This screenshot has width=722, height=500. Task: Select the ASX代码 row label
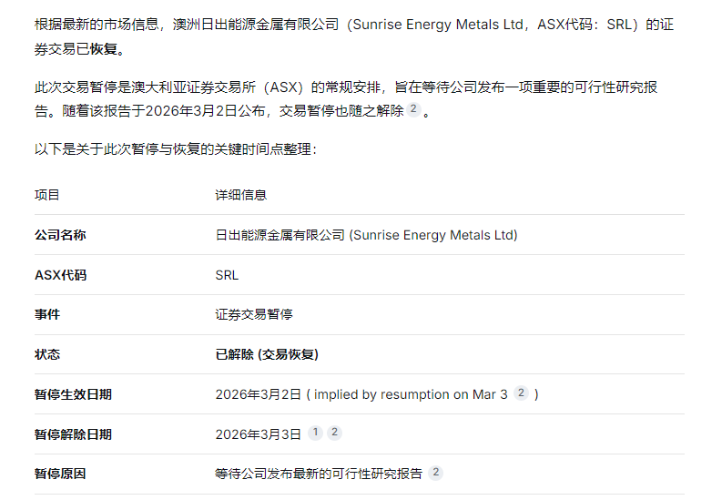[60, 275]
